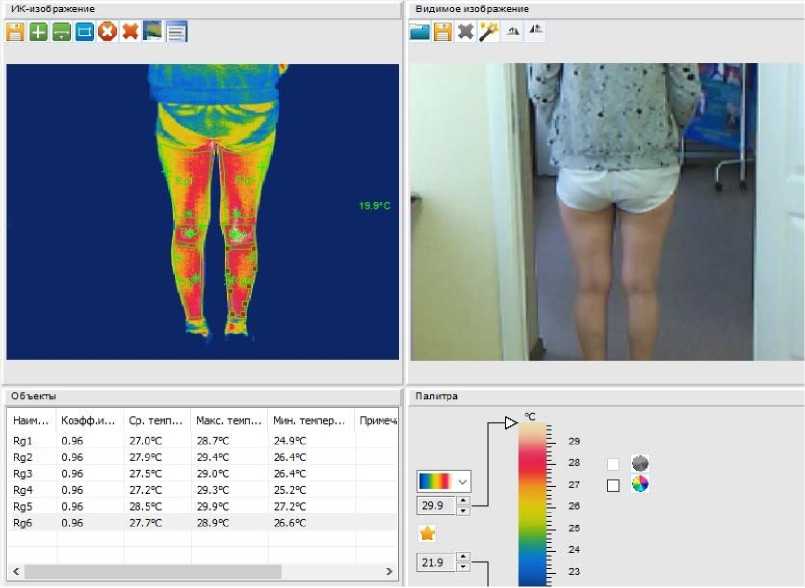Click the green plus icon in IR toolbar

pyautogui.click(x=38, y=32)
